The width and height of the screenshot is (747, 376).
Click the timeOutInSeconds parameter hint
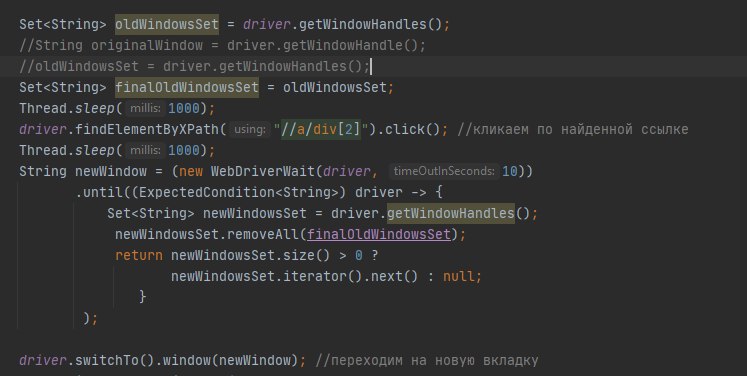(x=444, y=171)
